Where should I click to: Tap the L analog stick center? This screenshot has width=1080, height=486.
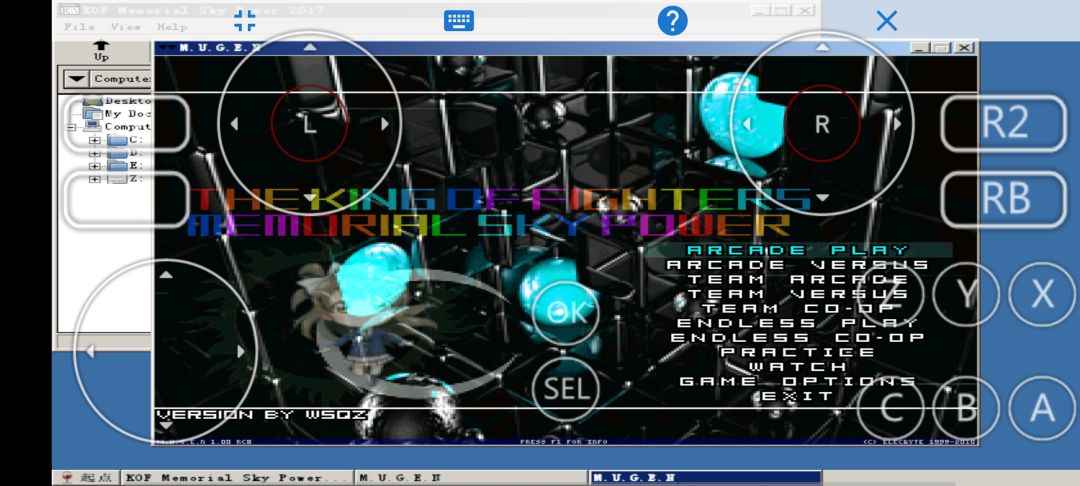coord(309,124)
